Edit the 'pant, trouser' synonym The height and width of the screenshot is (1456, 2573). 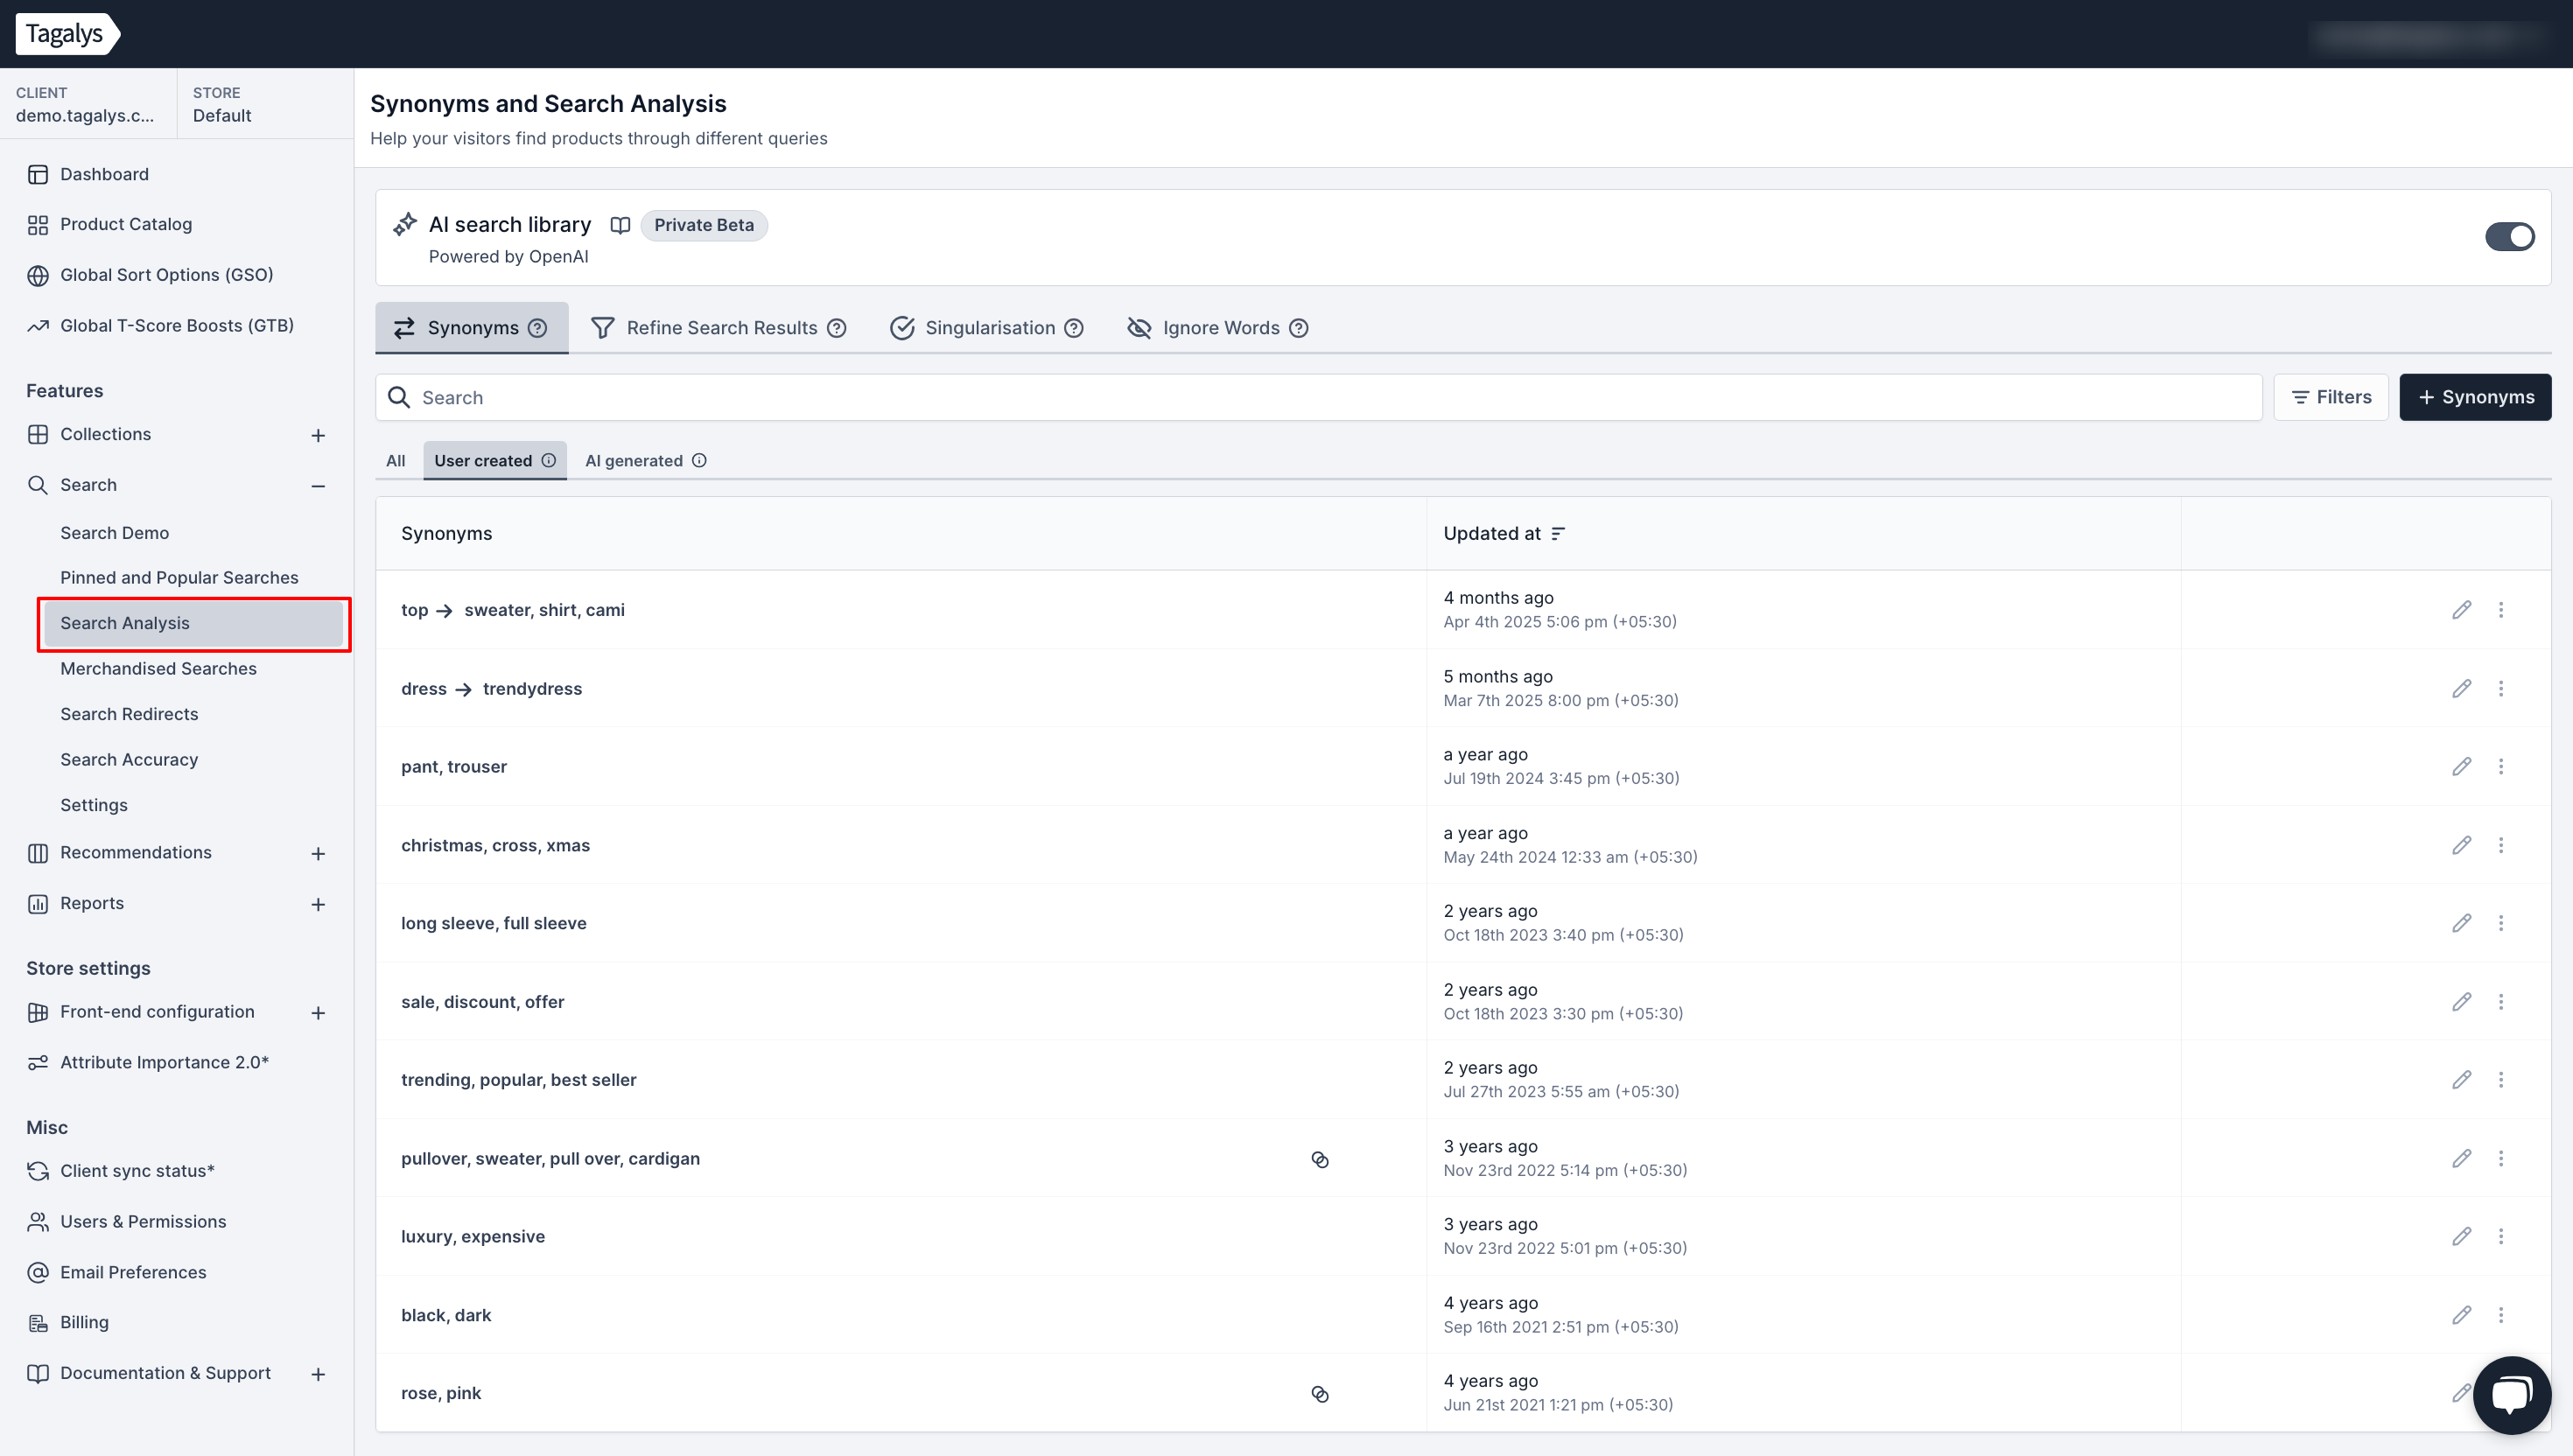(2461, 767)
